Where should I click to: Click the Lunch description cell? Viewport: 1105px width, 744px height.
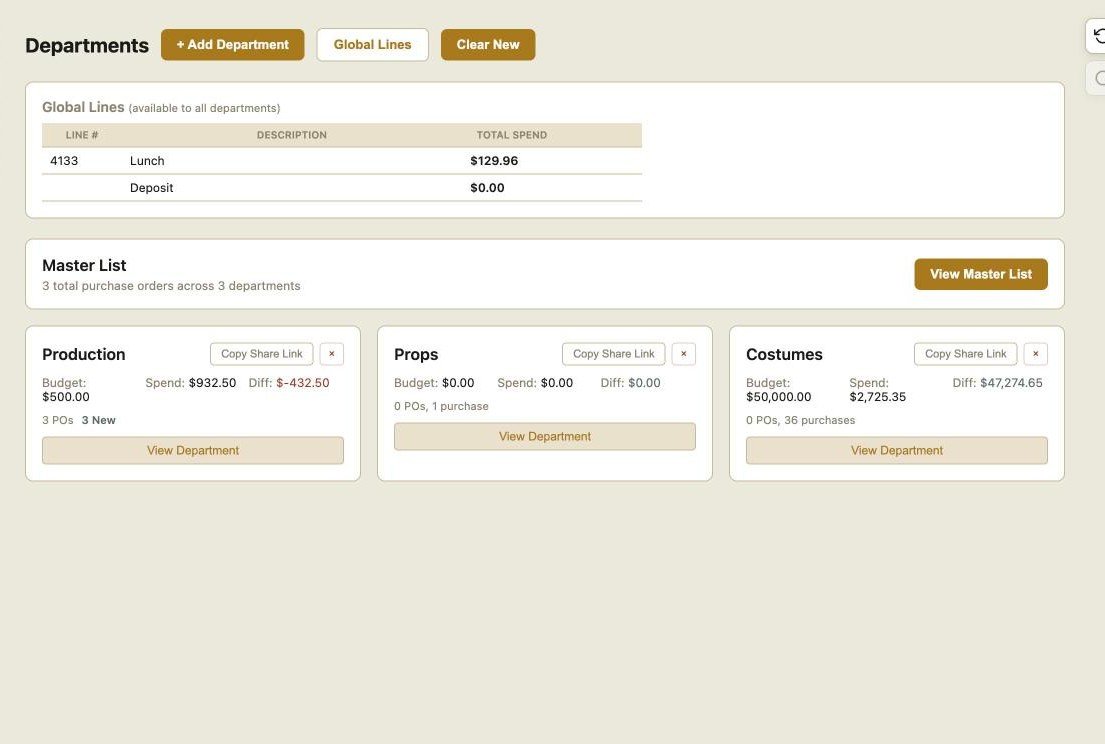[x=147, y=161]
